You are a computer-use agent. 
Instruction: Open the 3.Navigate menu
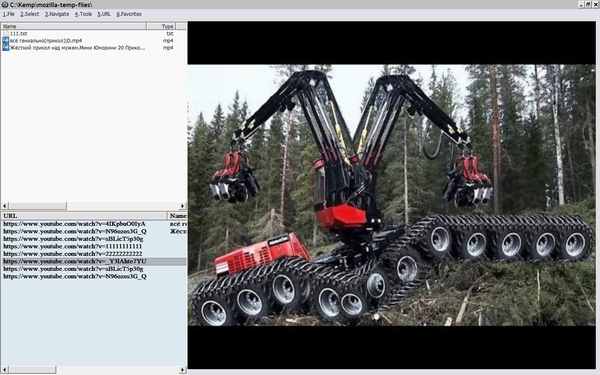coord(57,14)
